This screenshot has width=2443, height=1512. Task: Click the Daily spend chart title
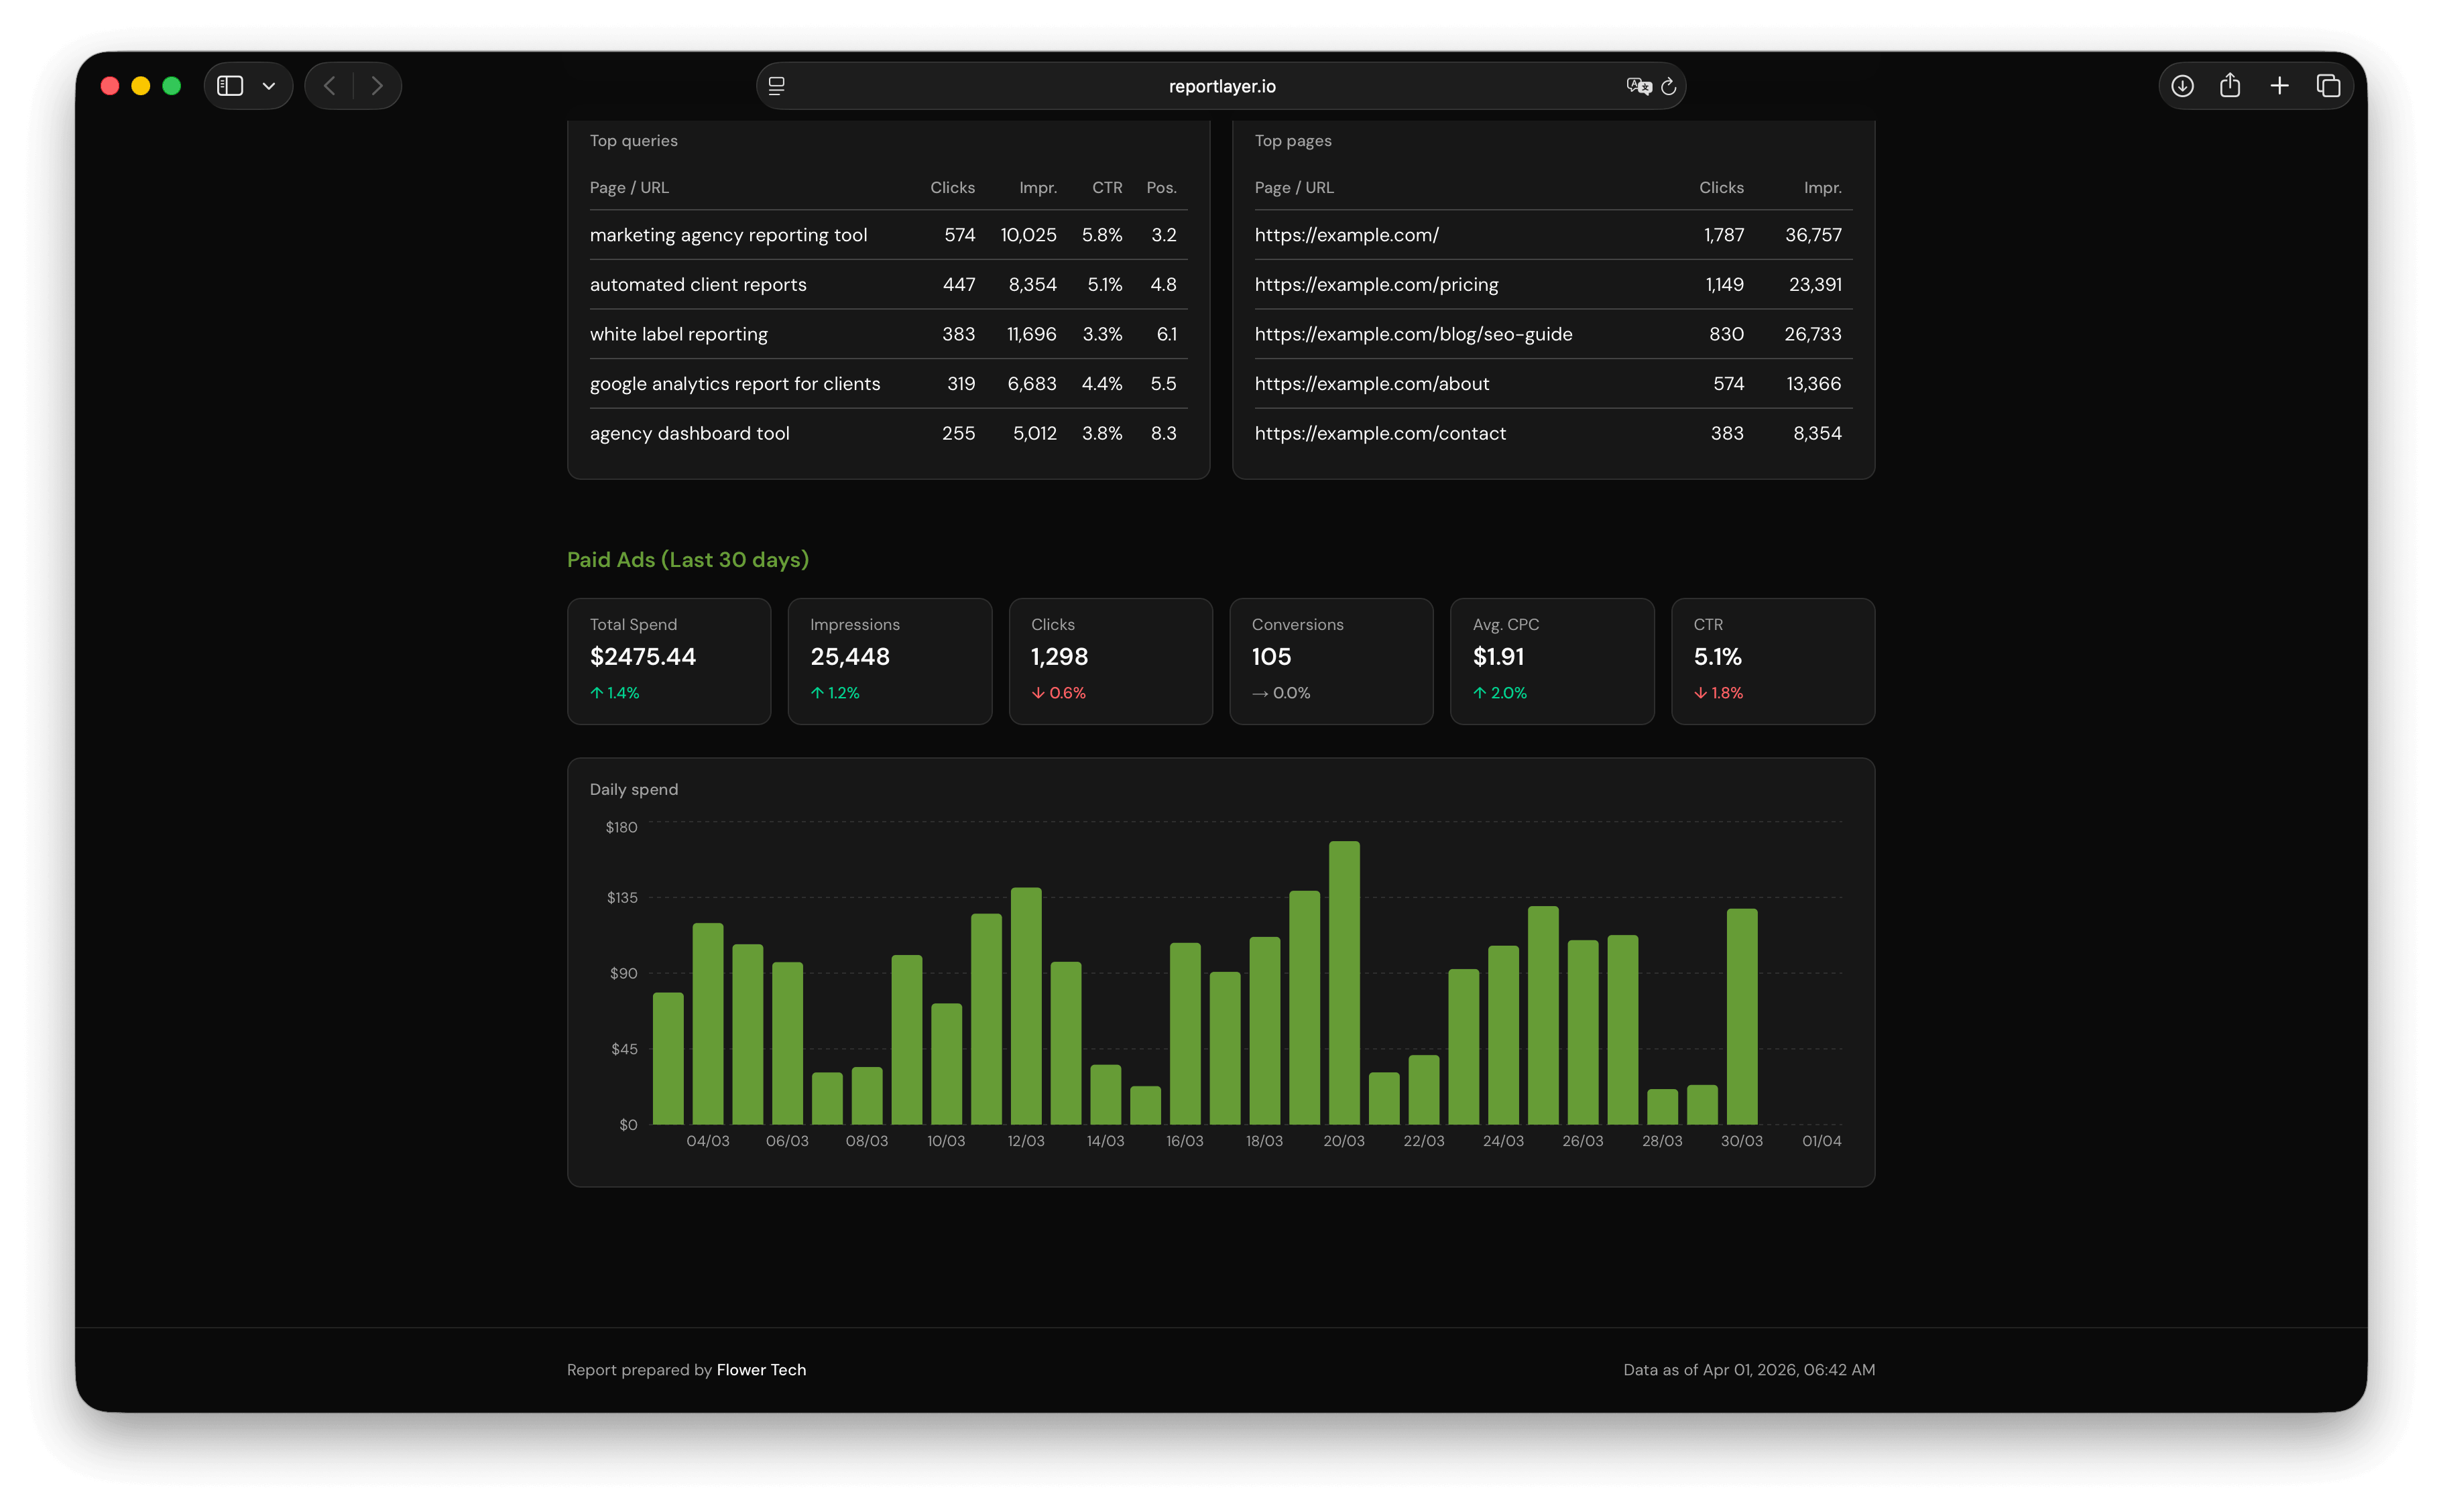[x=634, y=790]
